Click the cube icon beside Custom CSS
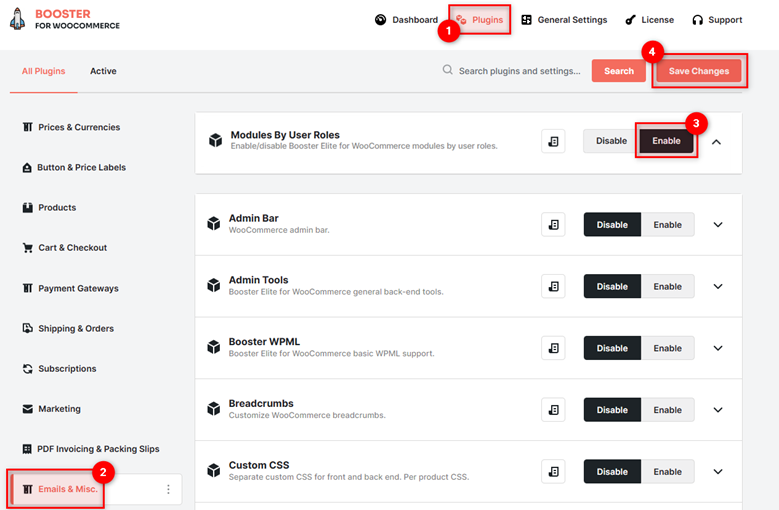Screen dimensions: 779x510 (214, 470)
